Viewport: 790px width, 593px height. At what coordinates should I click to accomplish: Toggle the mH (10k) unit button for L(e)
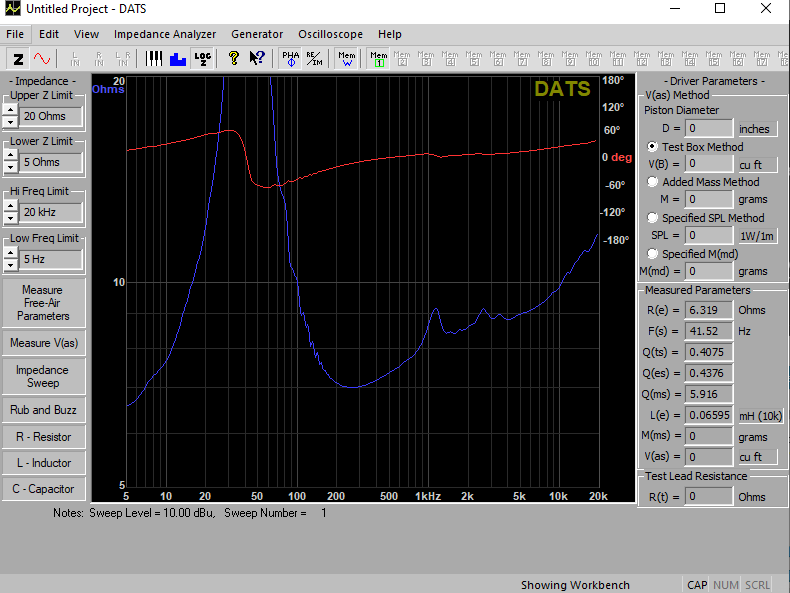(761, 416)
